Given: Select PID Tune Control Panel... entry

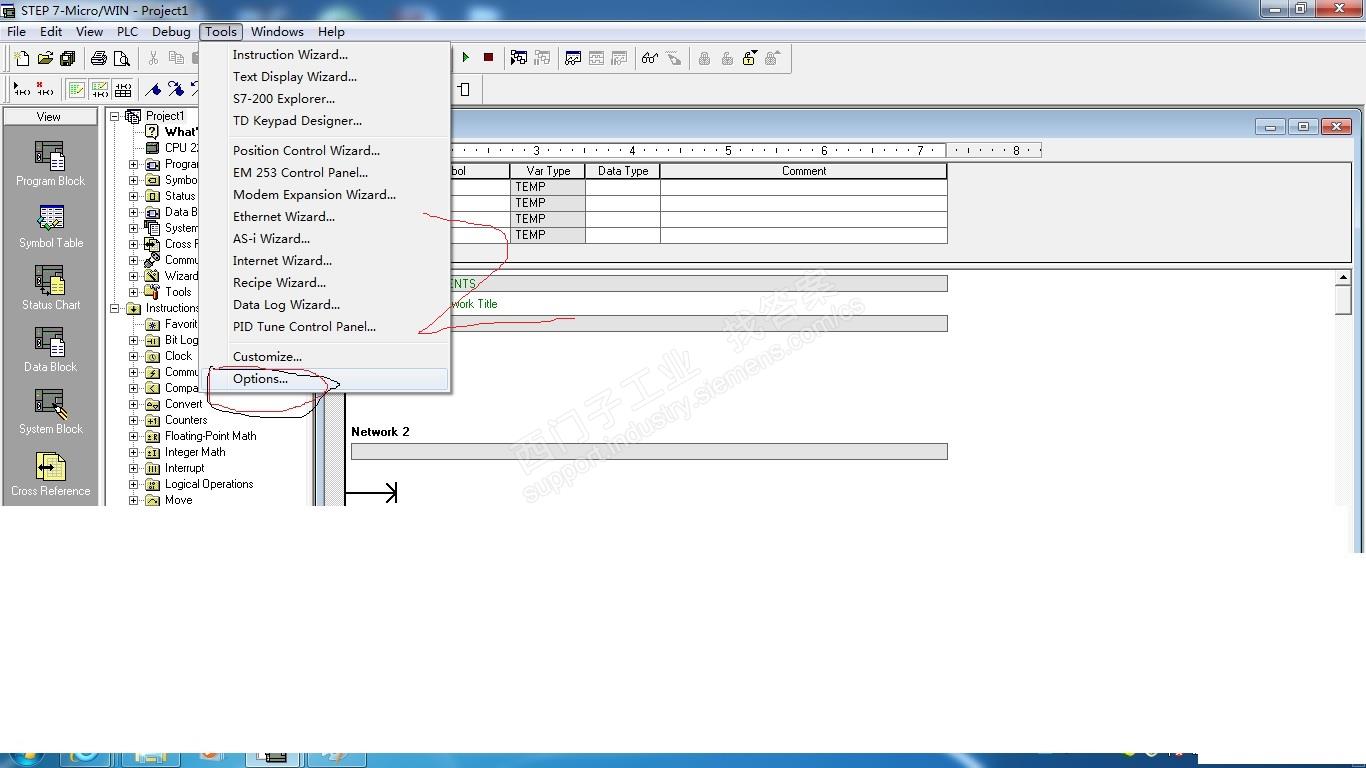Looking at the screenshot, I should click(325, 327).
